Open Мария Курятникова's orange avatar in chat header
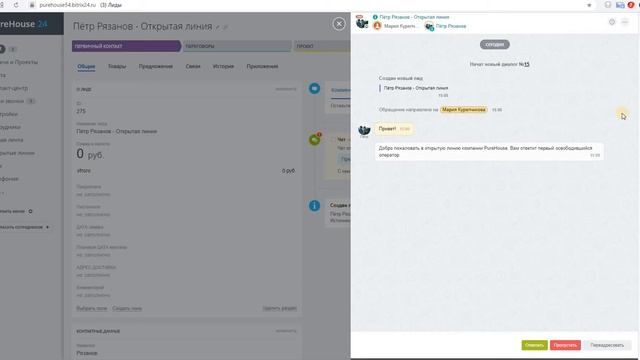 tap(377, 26)
